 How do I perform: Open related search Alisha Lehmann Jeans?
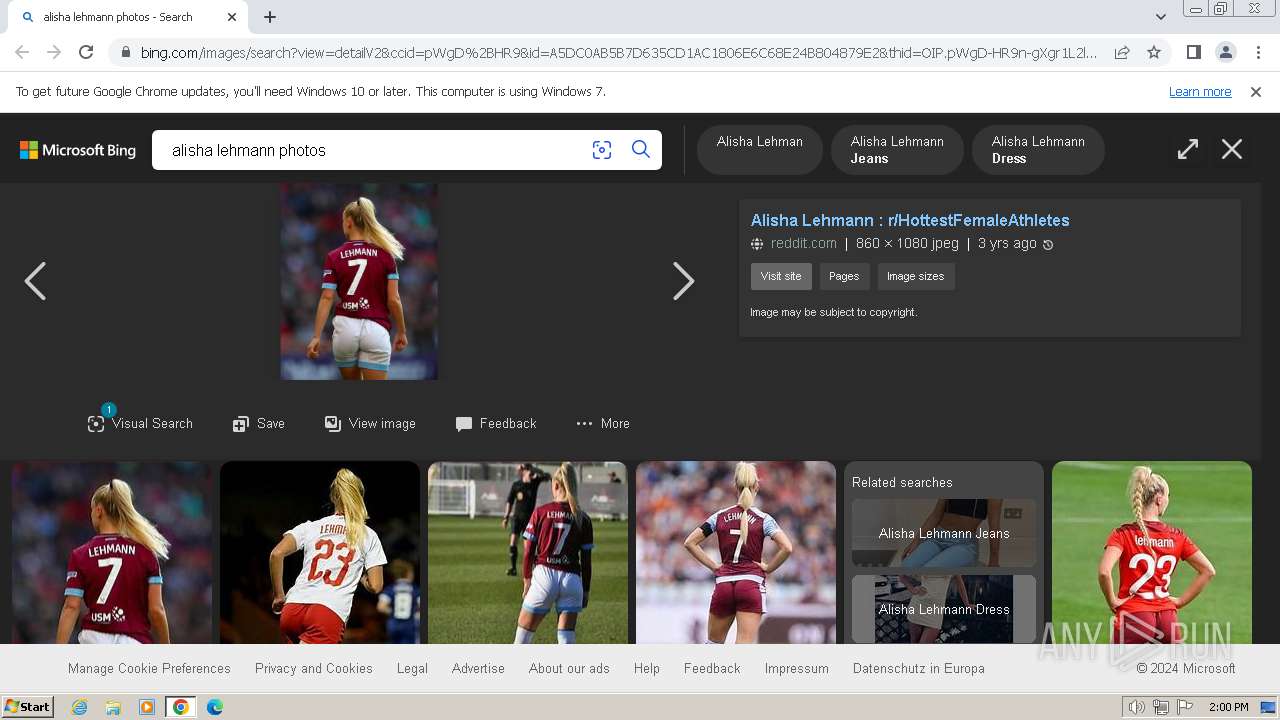coord(944,533)
